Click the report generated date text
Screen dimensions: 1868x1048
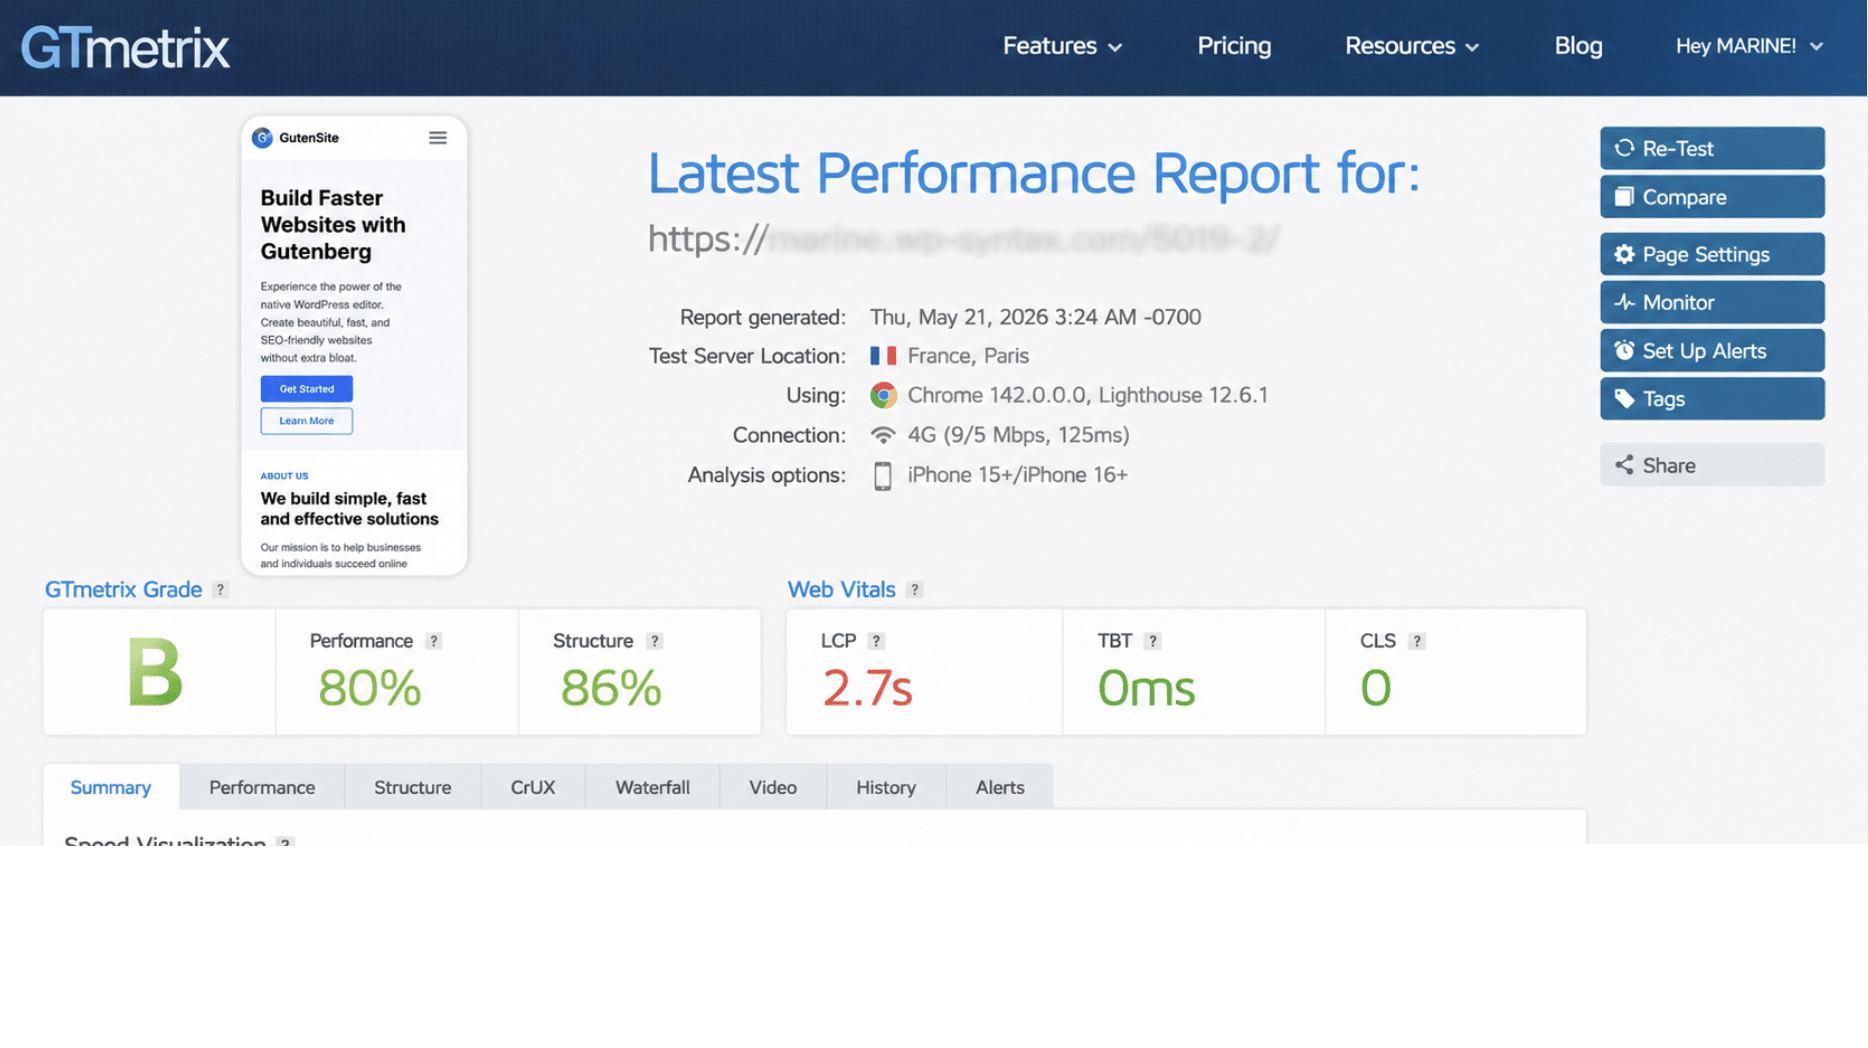tap(1035, 317)
